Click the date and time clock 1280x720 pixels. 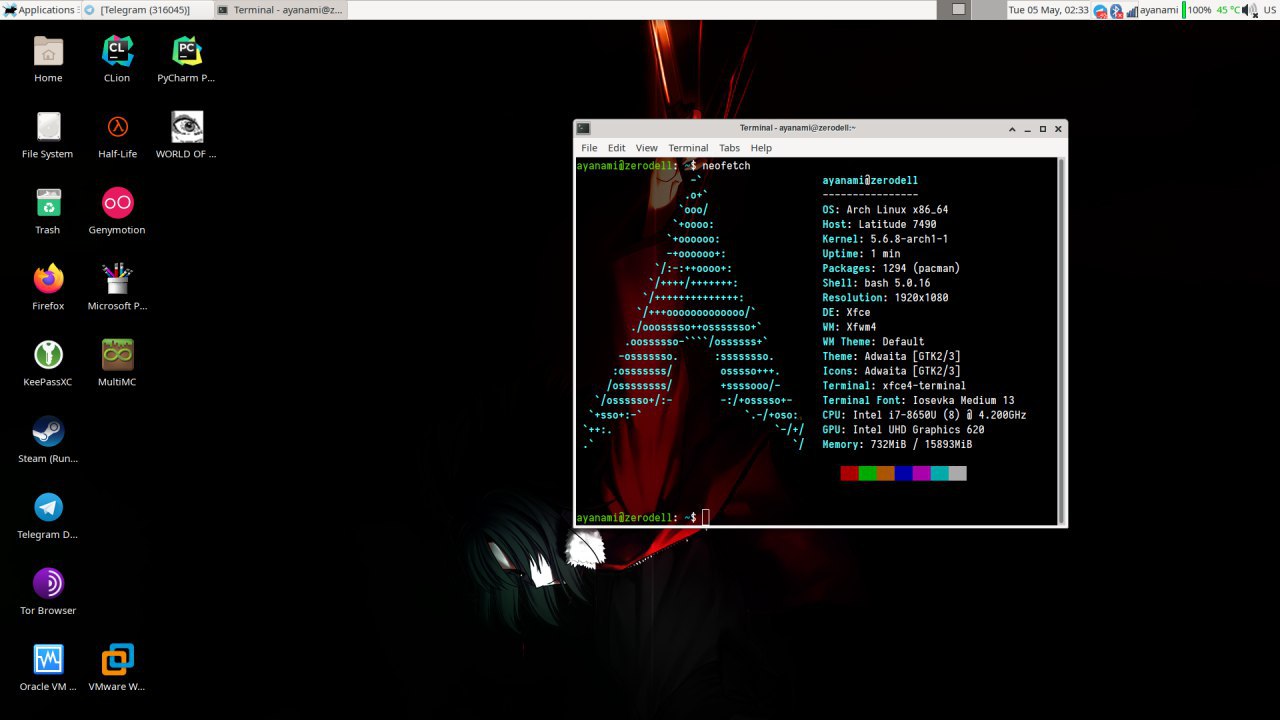tap(1048, 10)
